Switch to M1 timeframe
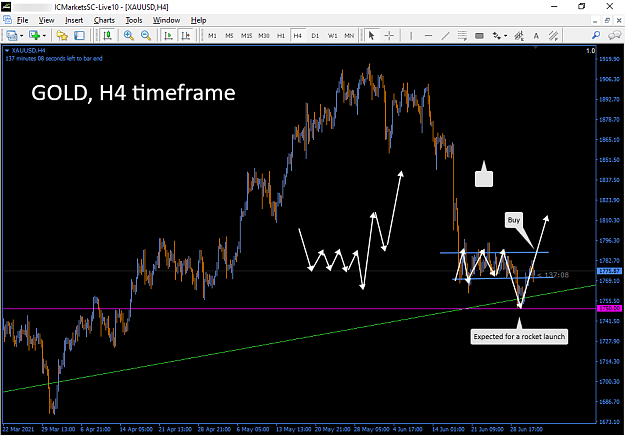 [x=212, y=36]
